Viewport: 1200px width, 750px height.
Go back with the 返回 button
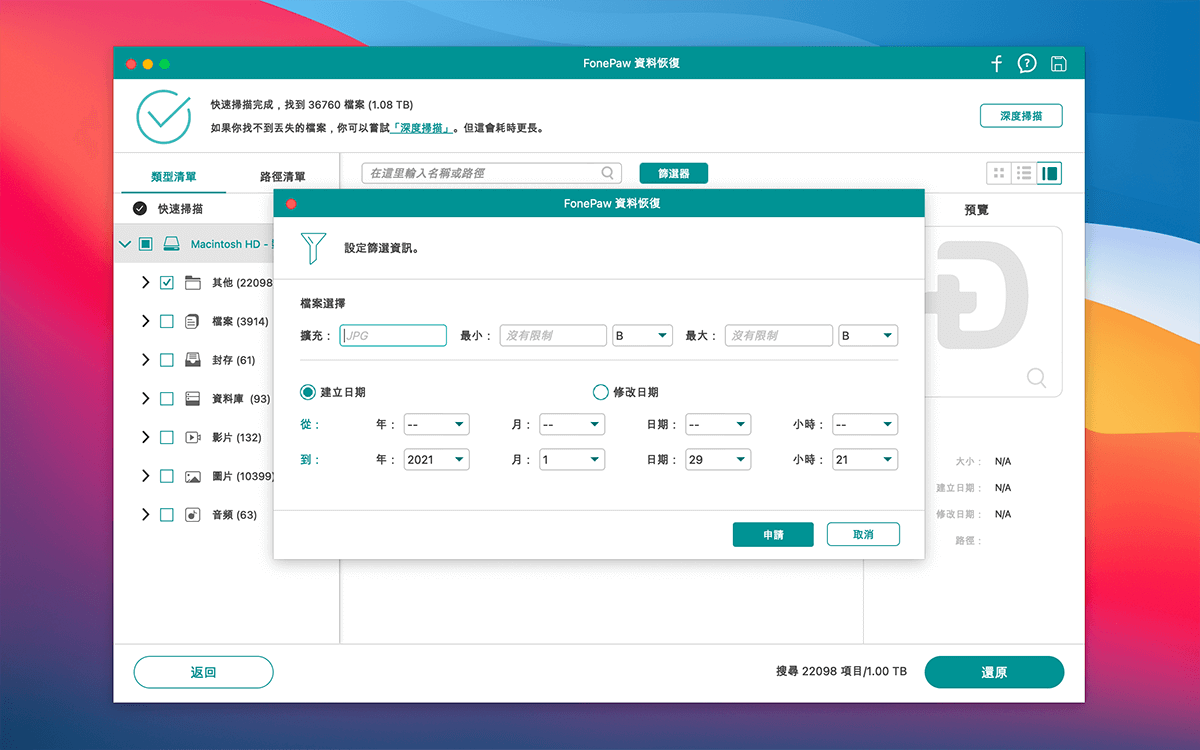(x=203, y=672)
